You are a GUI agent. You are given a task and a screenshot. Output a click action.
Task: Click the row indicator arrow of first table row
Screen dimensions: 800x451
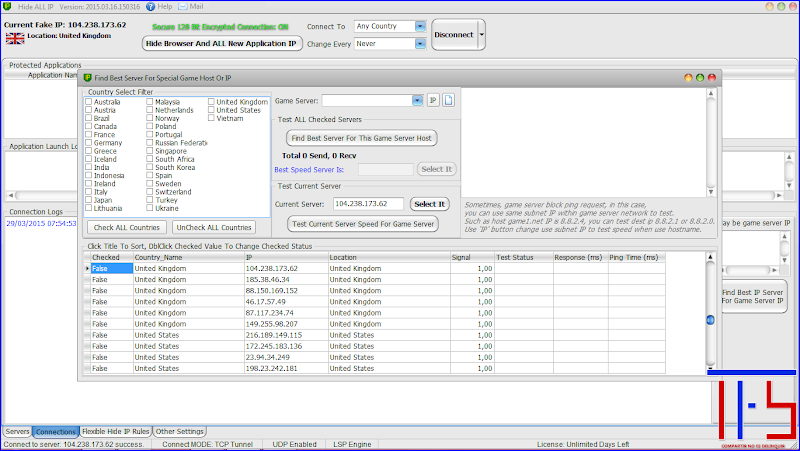(87, 268)
